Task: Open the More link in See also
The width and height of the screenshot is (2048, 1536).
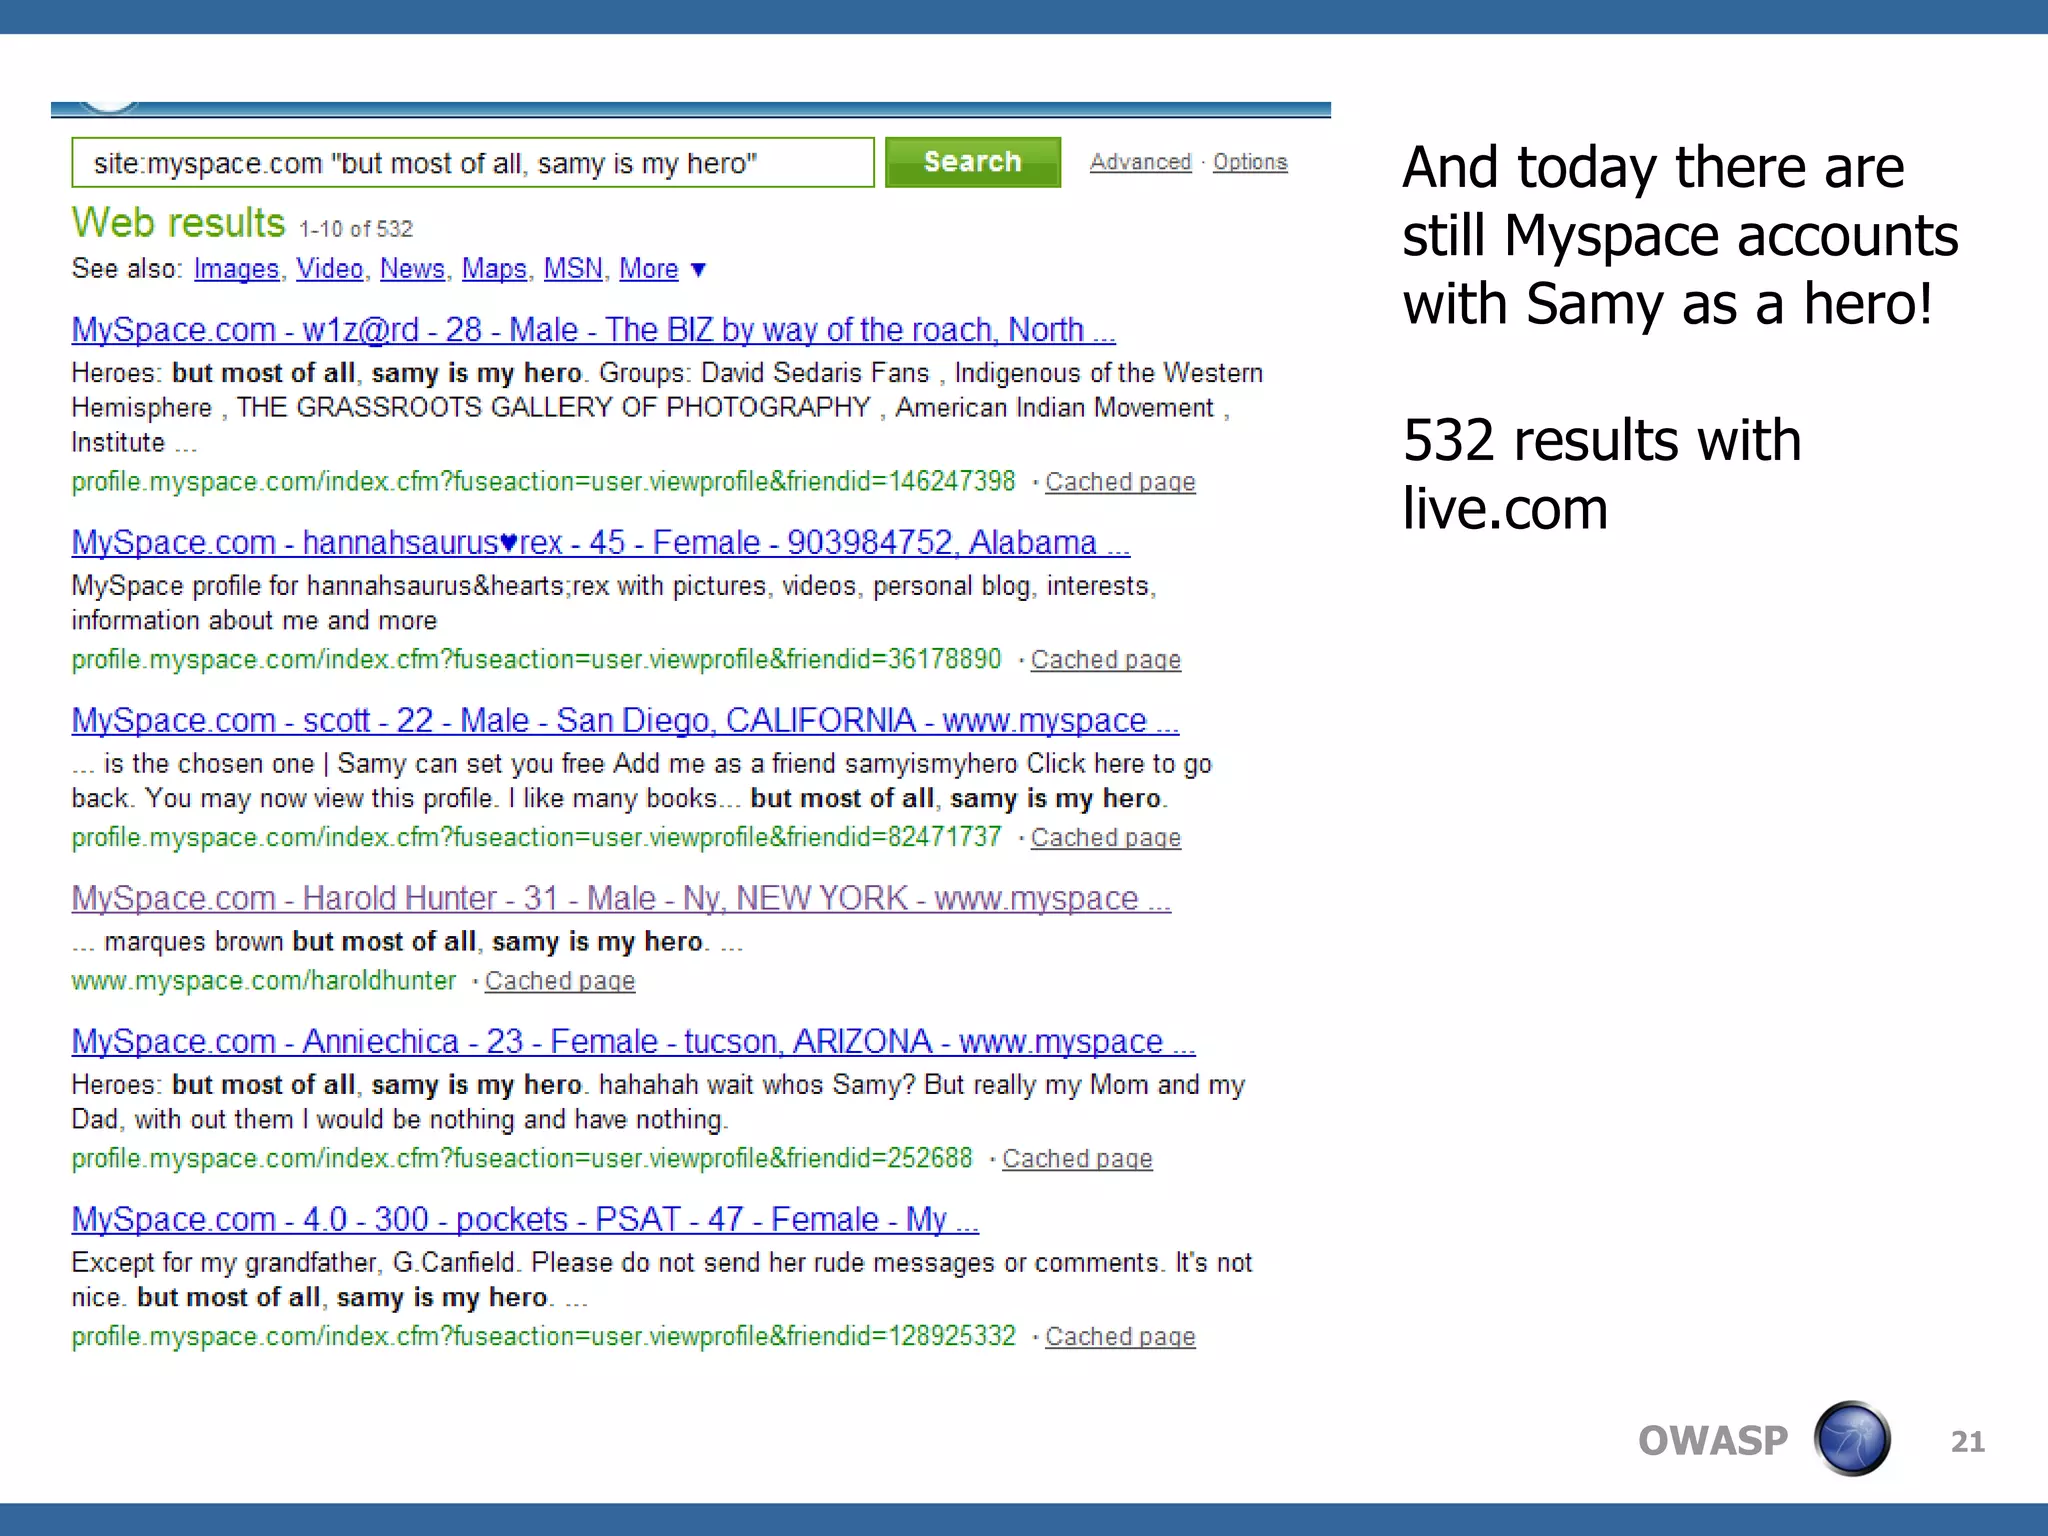Action: click(x=649, y=269)
